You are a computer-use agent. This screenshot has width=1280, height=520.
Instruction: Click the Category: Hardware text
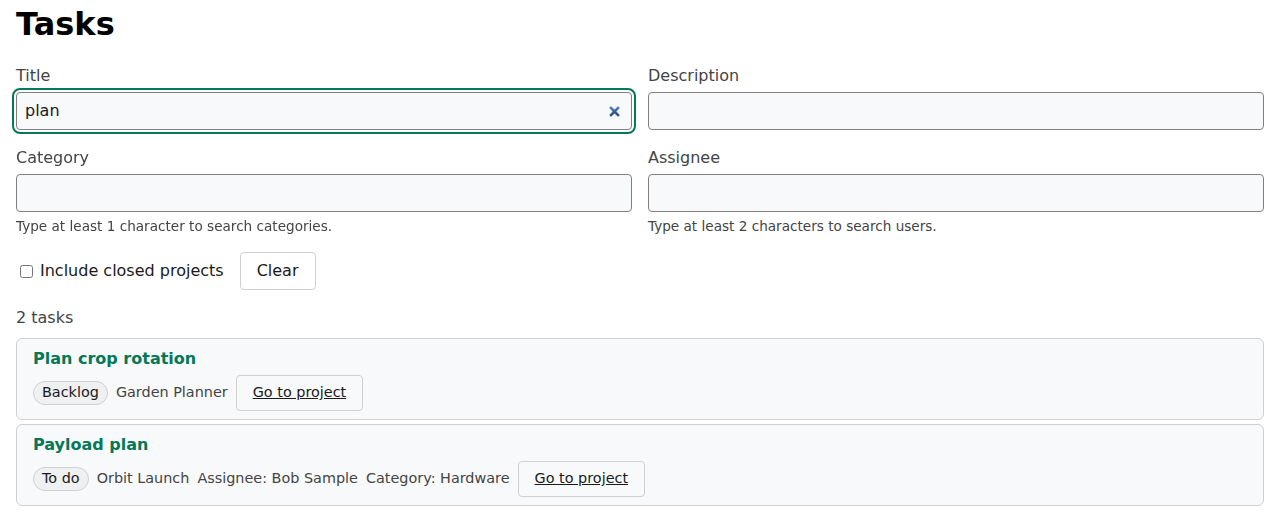tap(438, 478)
